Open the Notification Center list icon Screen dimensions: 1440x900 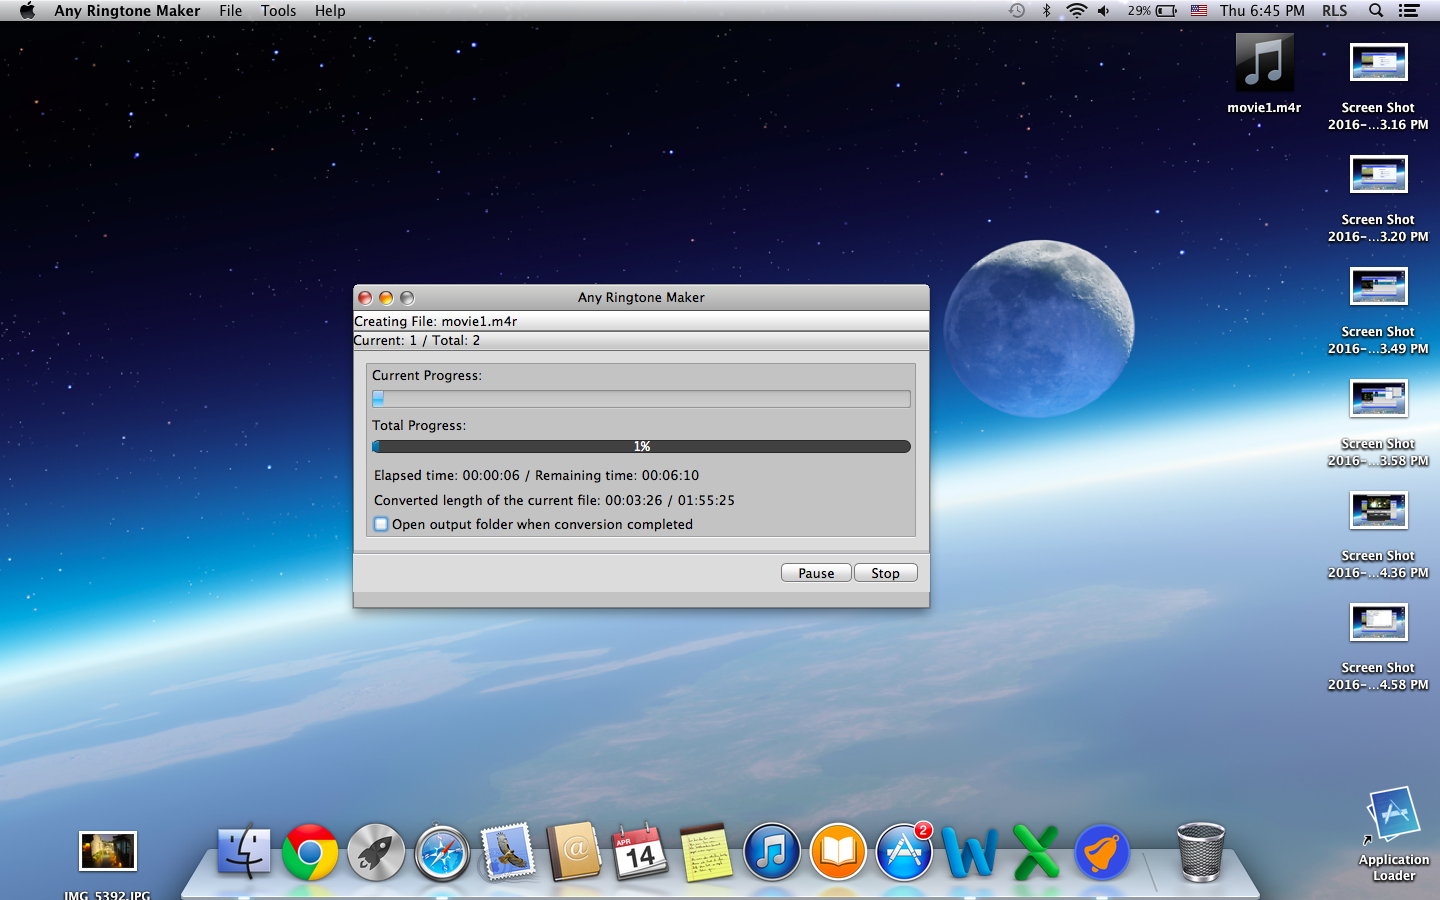pos(1409,11)
